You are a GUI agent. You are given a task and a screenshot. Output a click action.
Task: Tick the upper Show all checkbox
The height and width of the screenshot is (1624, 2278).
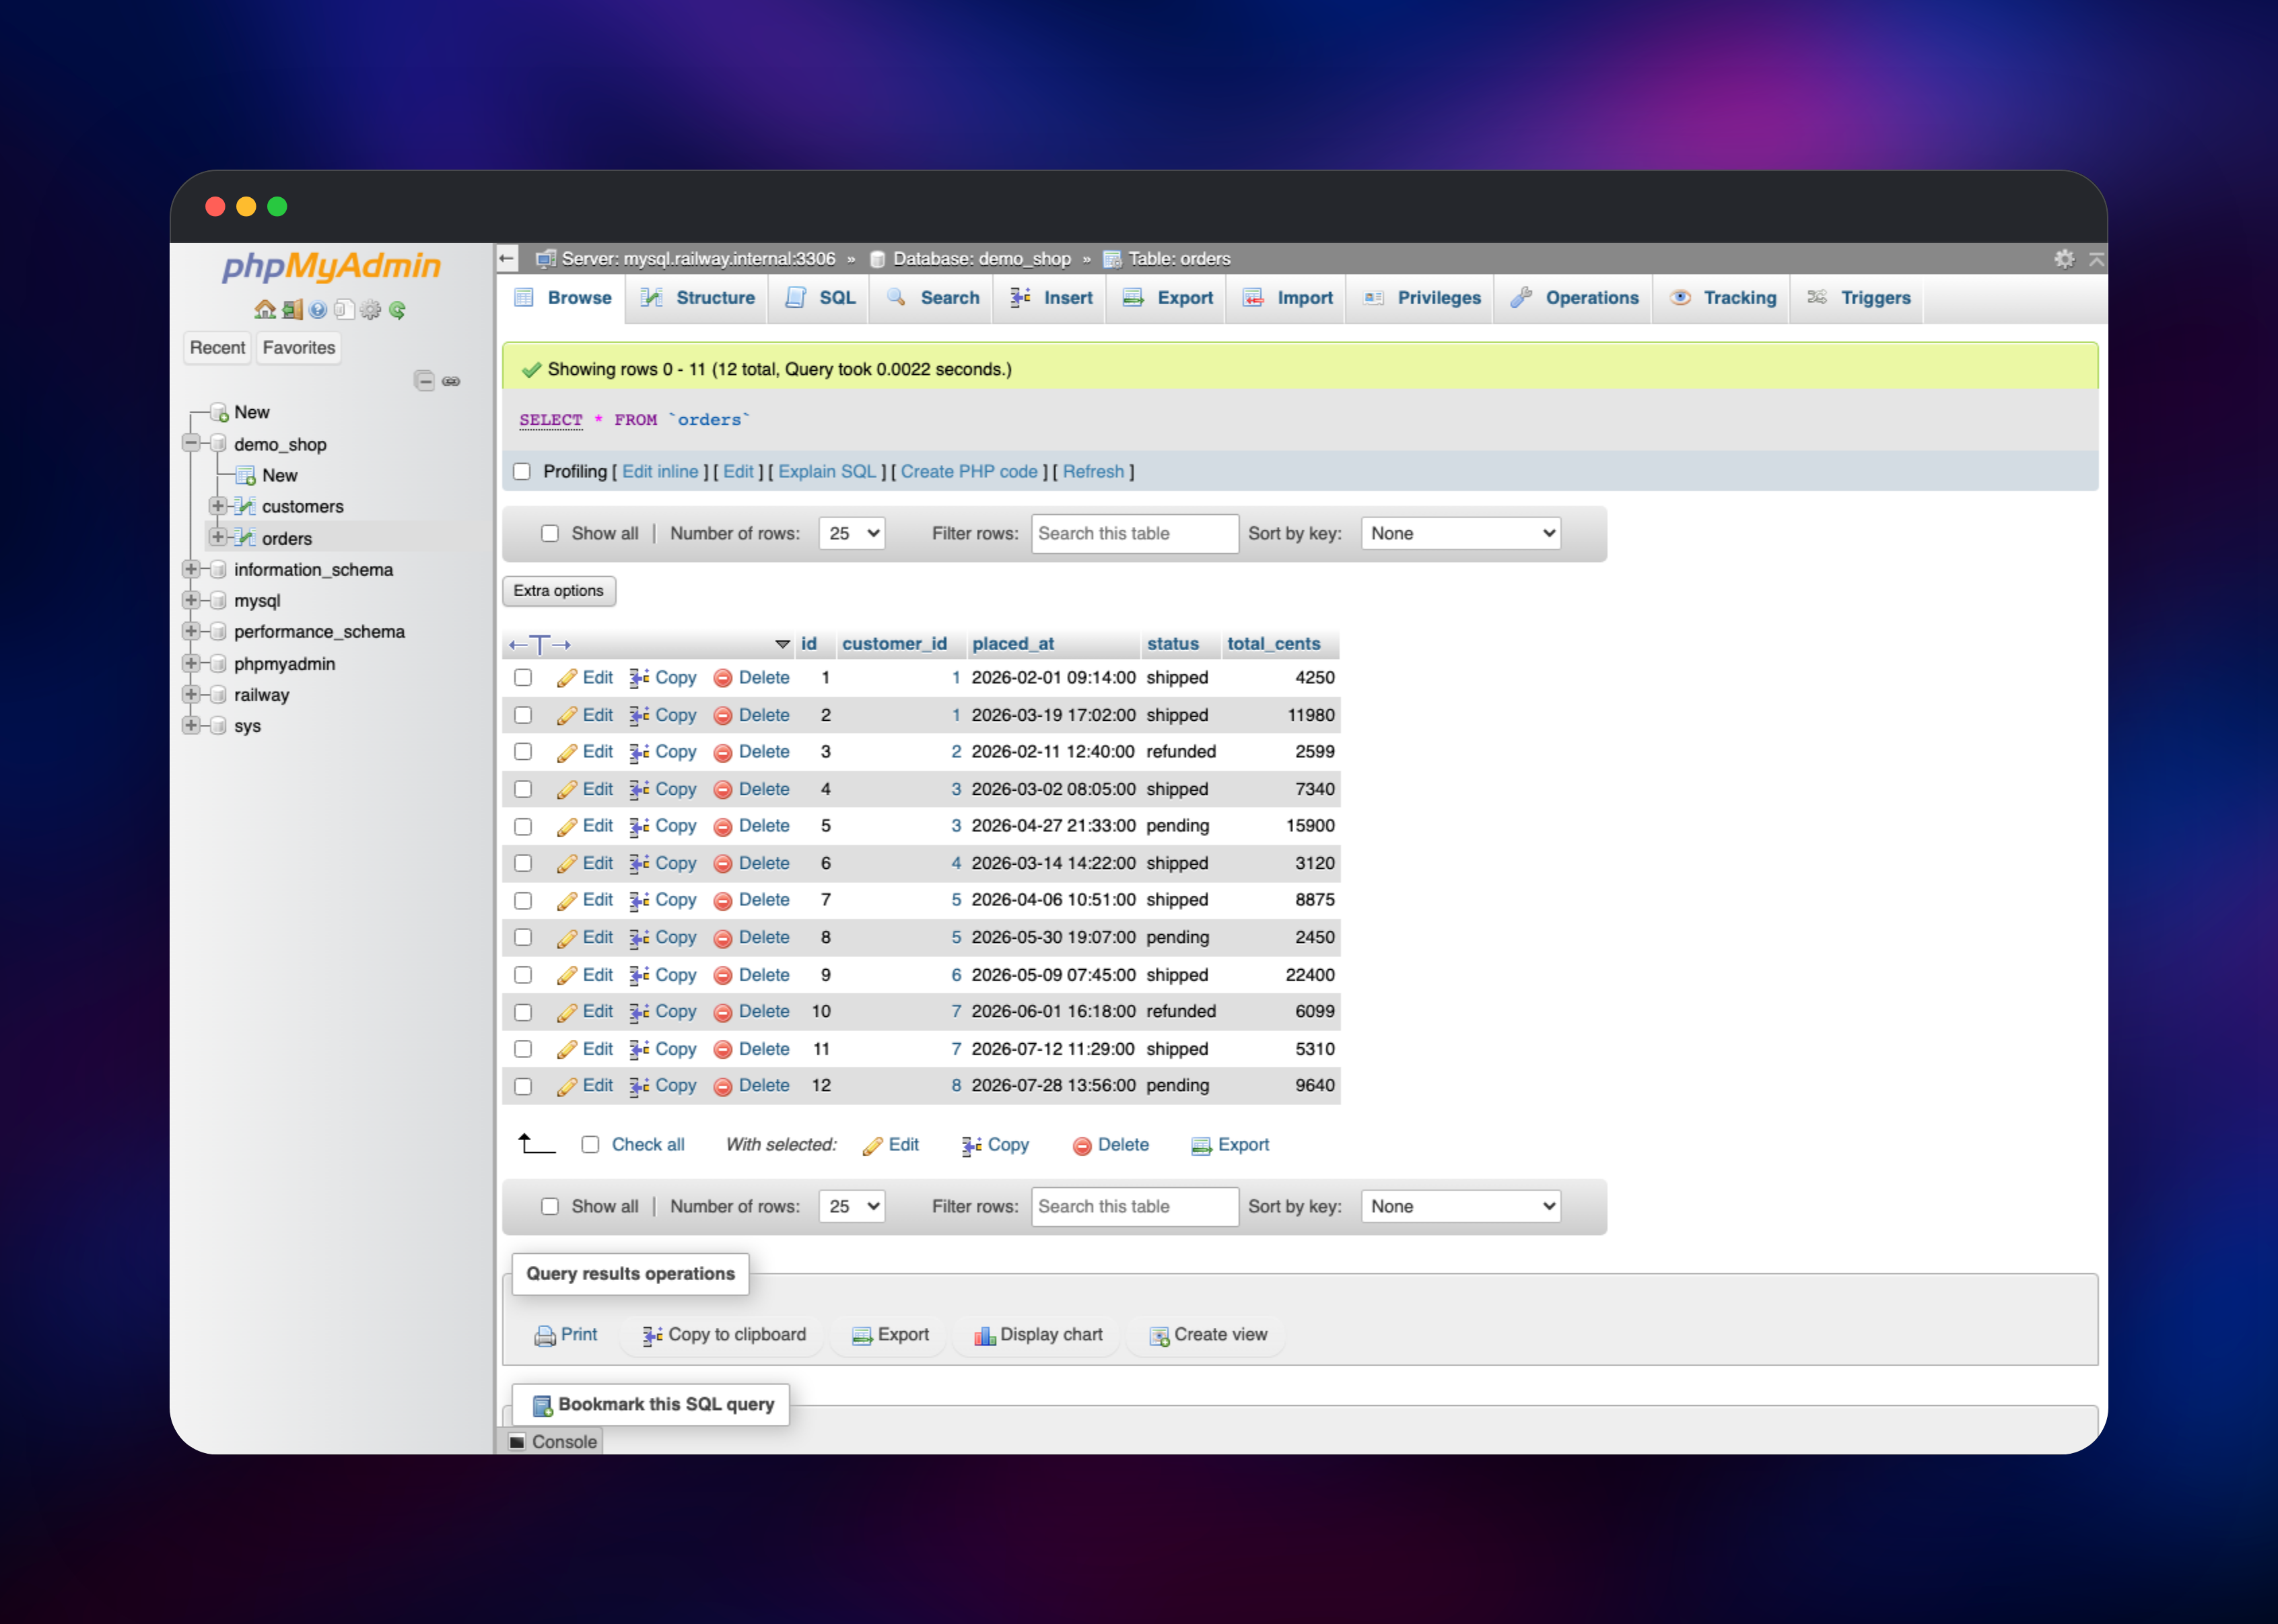pyautogui.click(x=550, y=534)
